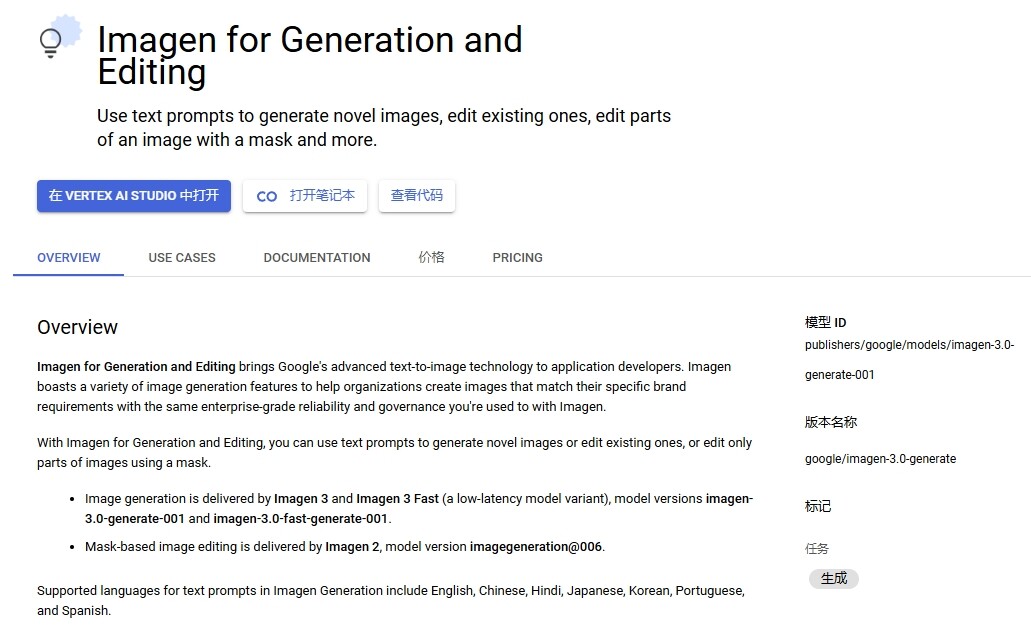This screenshot has width=1031, height=633.
Task: Click the google/imagen-3.0-generate version name
Action: 880,459
